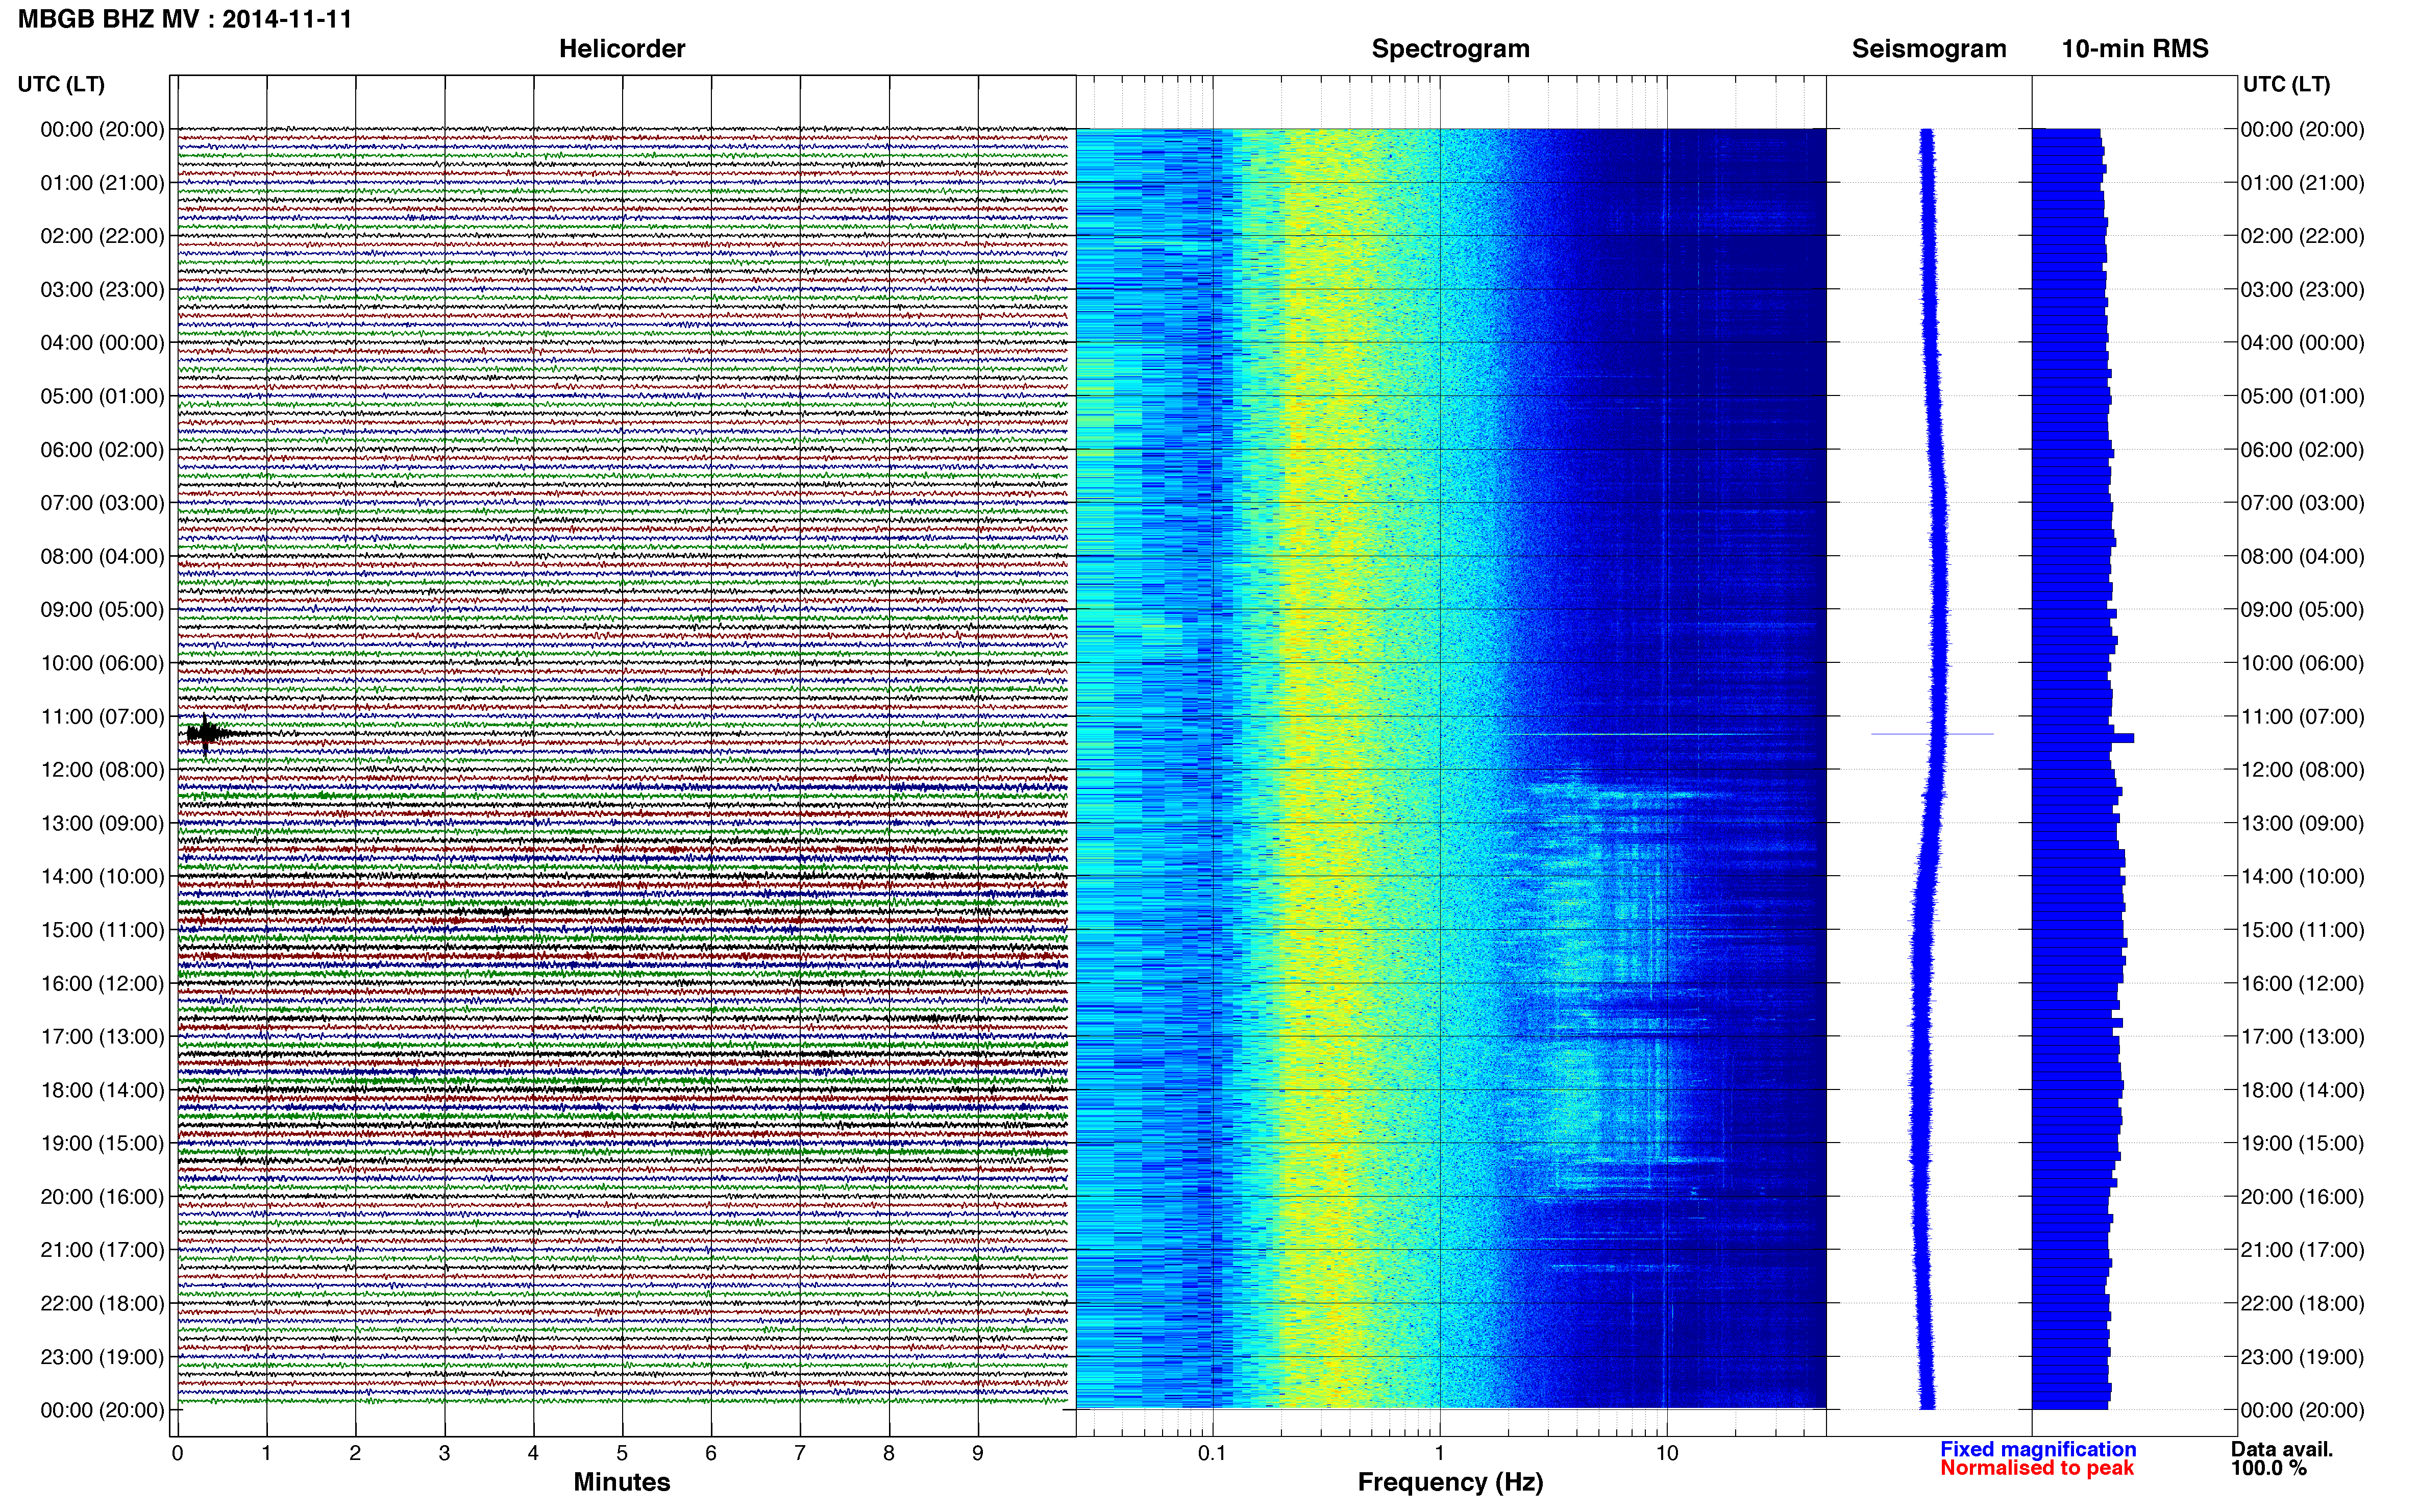Click '23:00 (19:00)' on the Helicorder time axis
This screenshot has width=2419, height=1512.
pyautogui.click(x=102, y=1357)
